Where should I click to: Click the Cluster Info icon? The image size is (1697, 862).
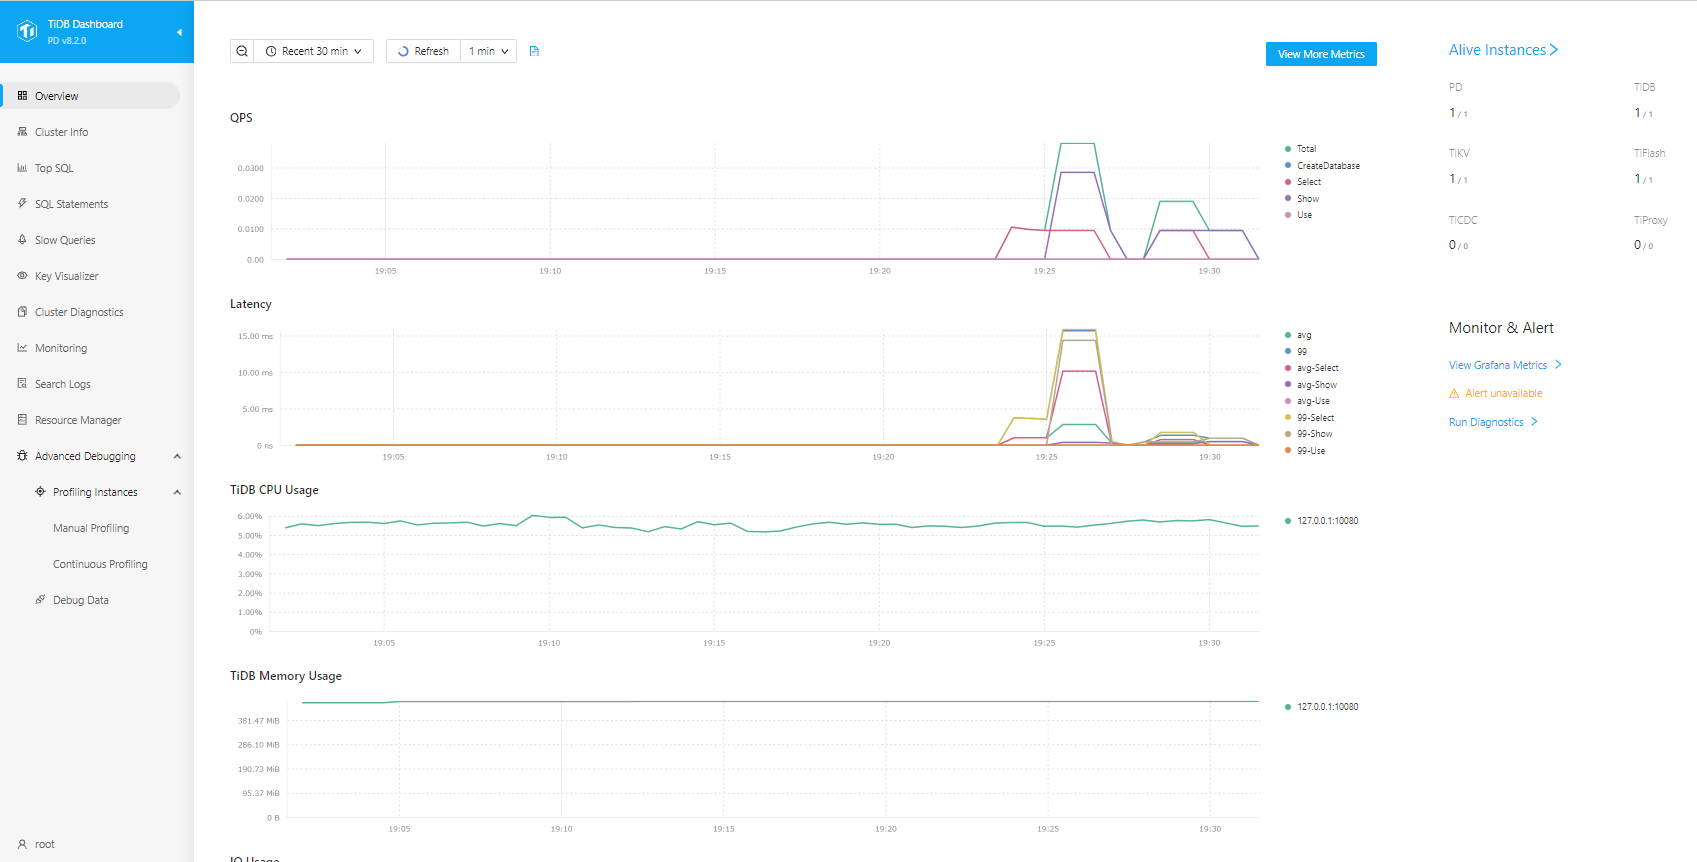pos(22,132)
